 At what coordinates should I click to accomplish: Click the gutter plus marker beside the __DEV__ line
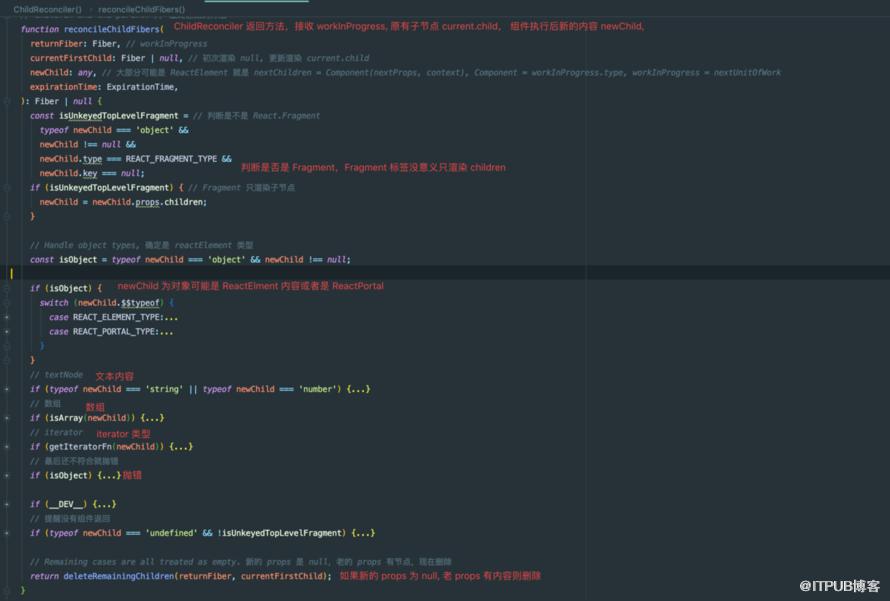tap(7, 505)
